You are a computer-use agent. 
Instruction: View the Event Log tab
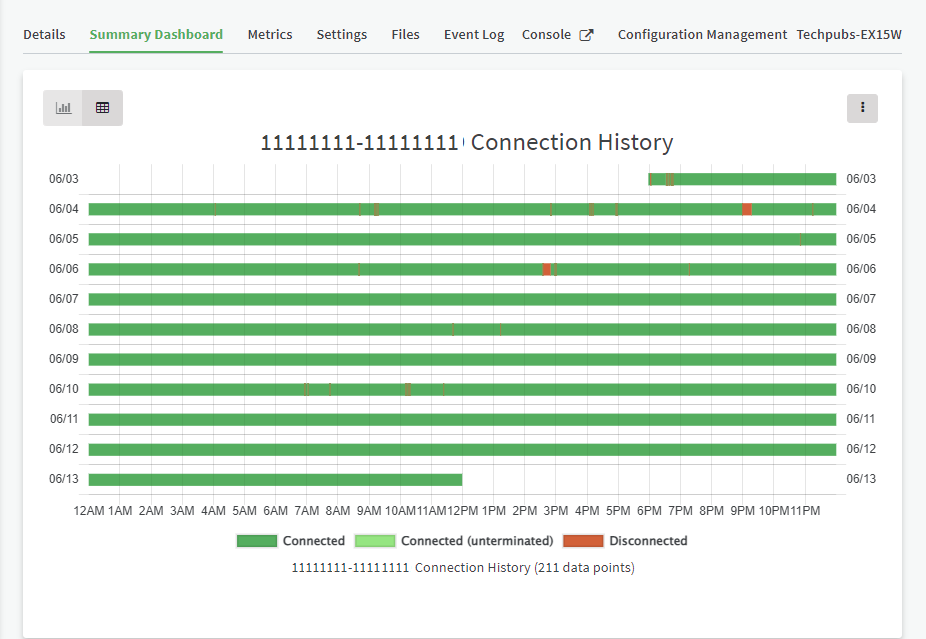pos(474,35)
